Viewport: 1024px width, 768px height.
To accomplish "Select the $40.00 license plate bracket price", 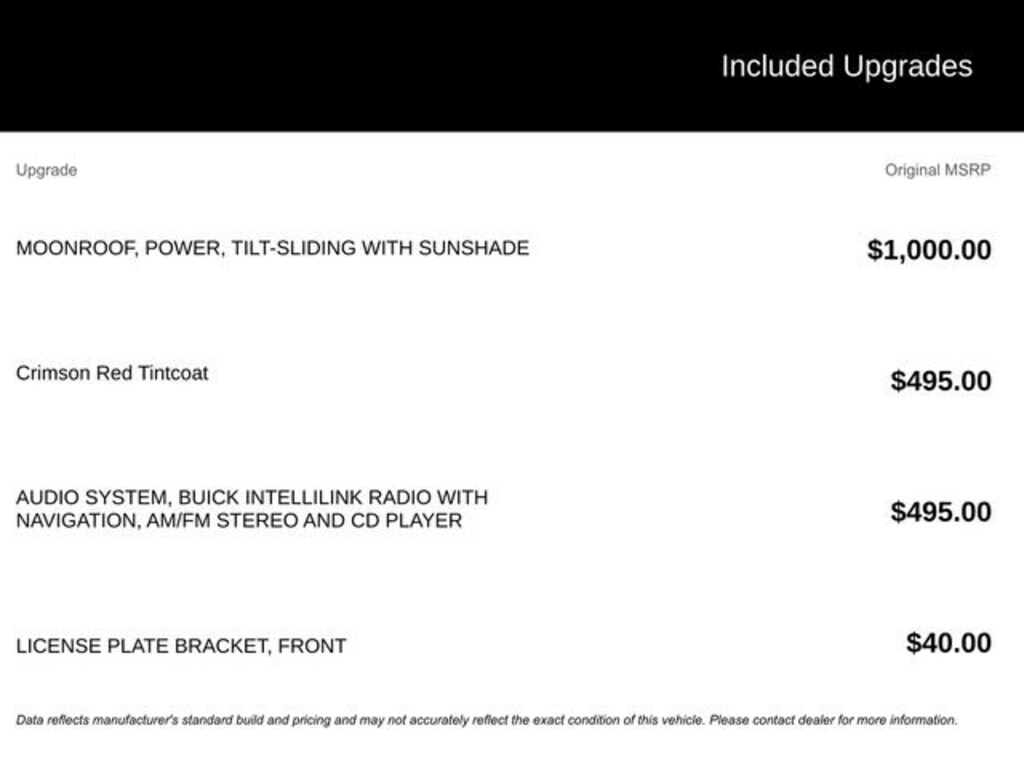I will pos(949,643).
